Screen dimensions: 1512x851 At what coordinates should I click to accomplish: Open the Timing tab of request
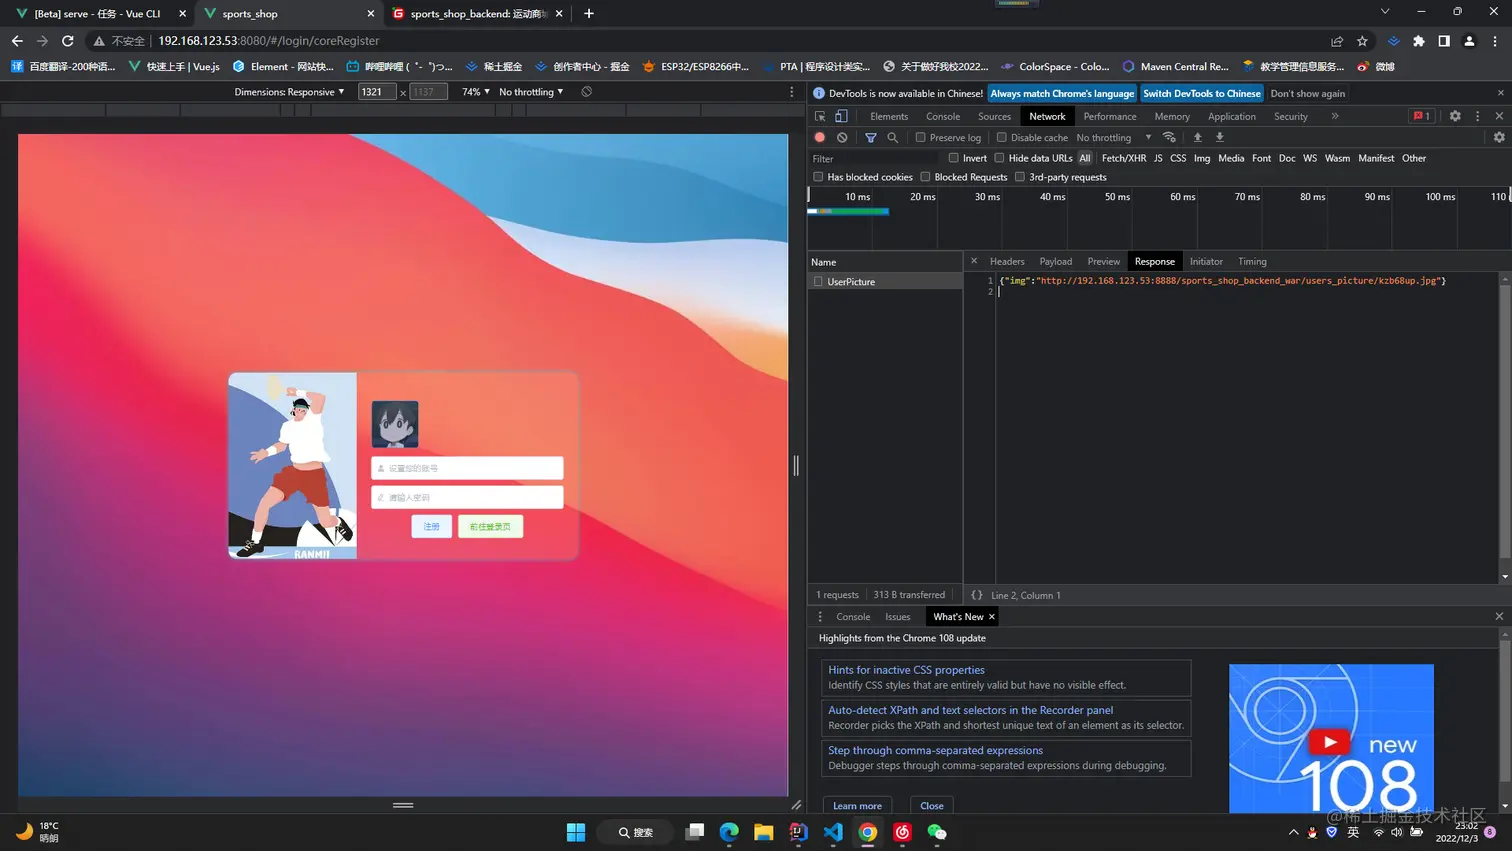click(x=1252, y=262)
